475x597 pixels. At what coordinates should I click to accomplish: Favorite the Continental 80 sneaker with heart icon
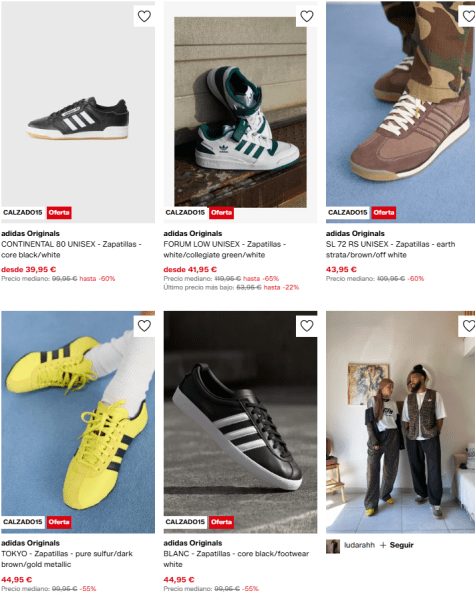pyautogui.click(x=144, y=16)
